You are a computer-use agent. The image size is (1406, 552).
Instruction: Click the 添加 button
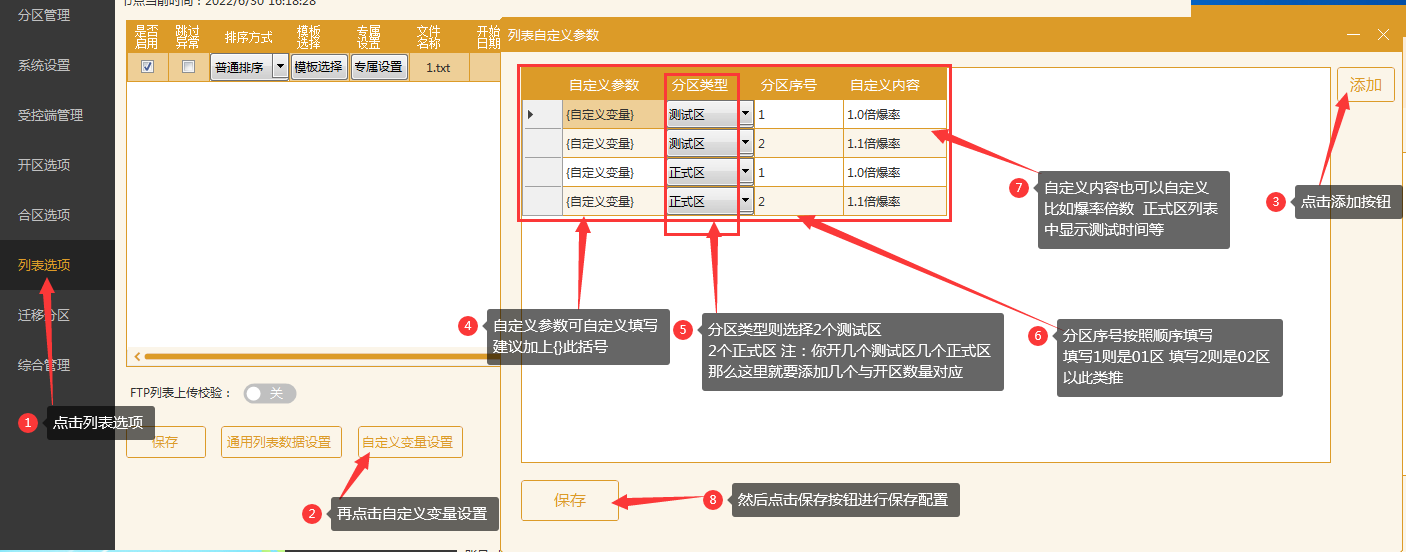pyautogui.click(x=1365, y=85)
